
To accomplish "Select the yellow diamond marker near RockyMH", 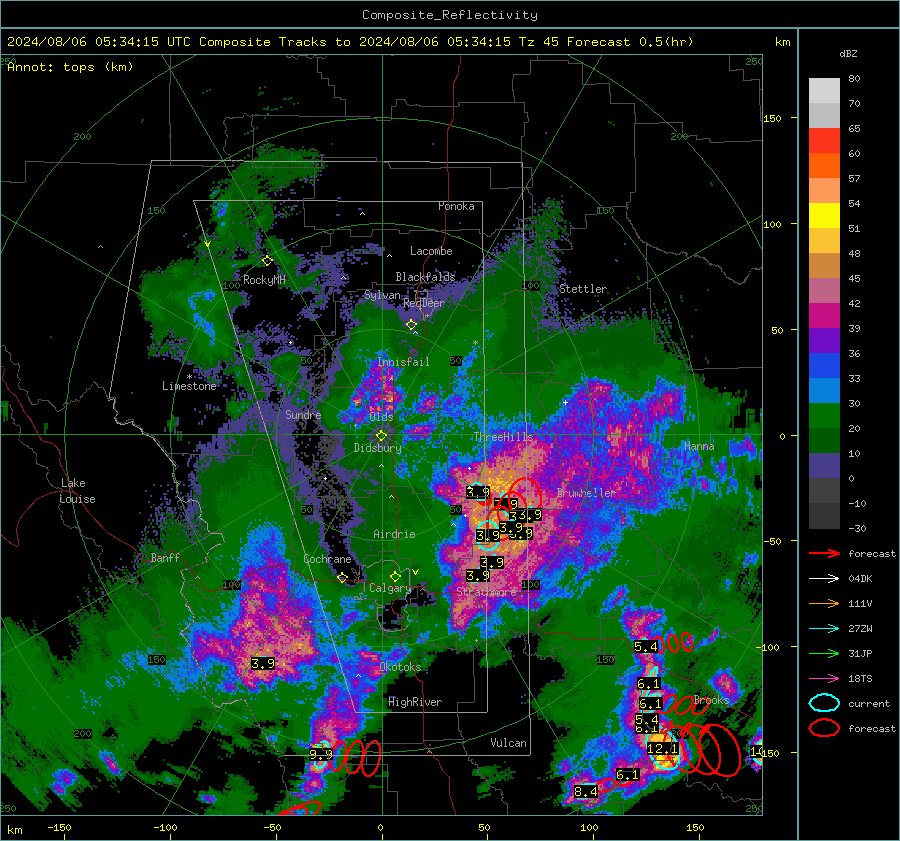I will coord(267,261).
